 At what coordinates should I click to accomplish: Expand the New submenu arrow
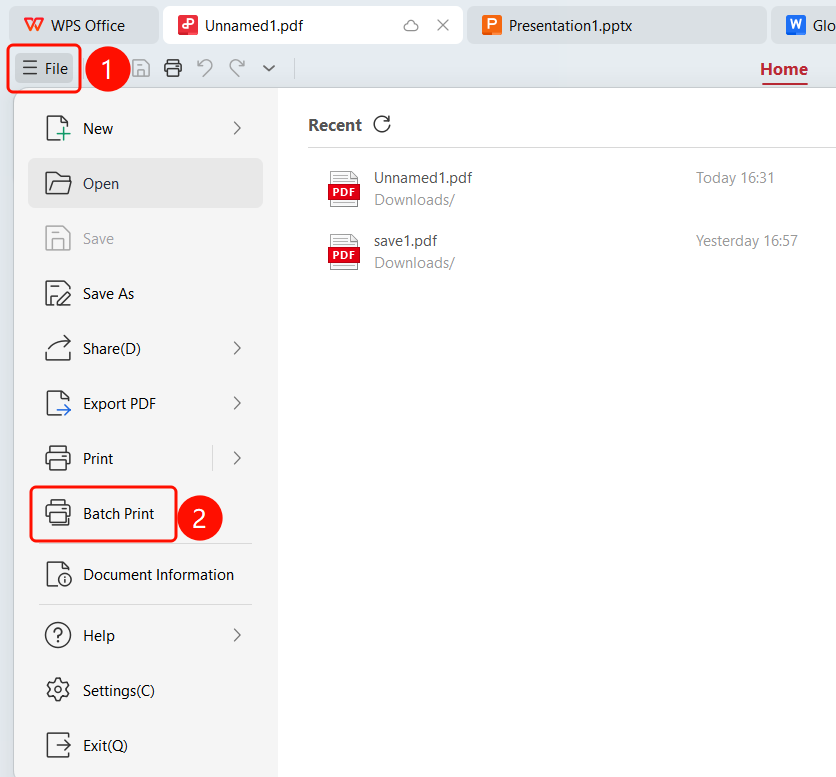click(x=237, y=129)
